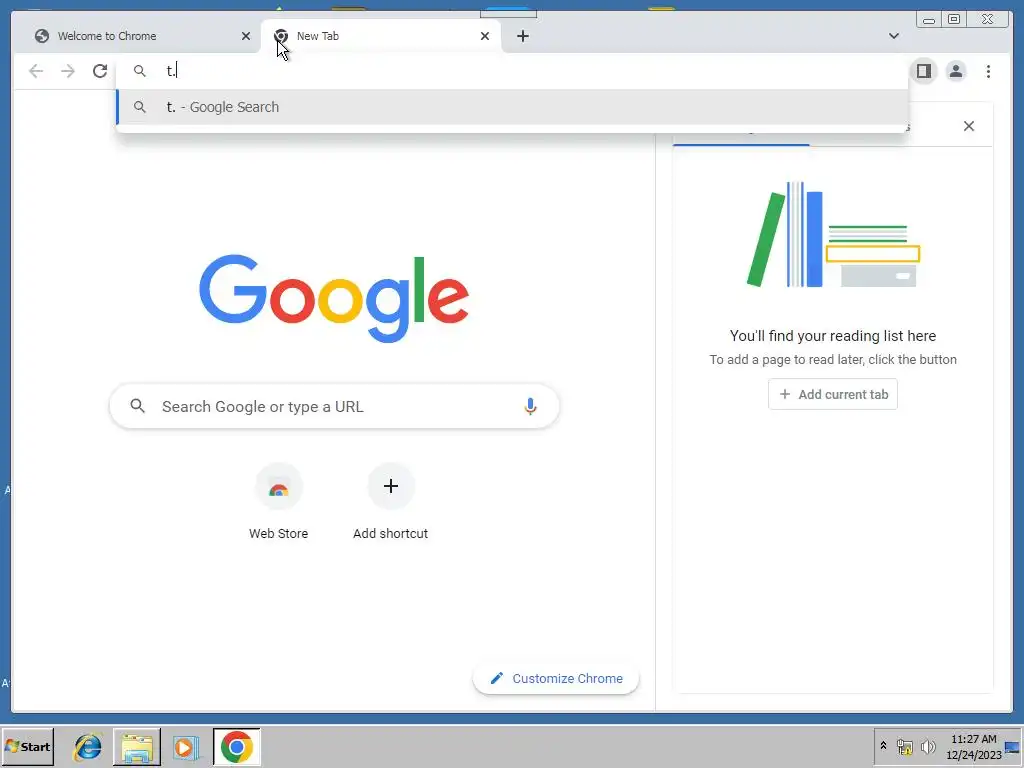
Task: Click the Show desktop tray button
Action: [1013, 746]
